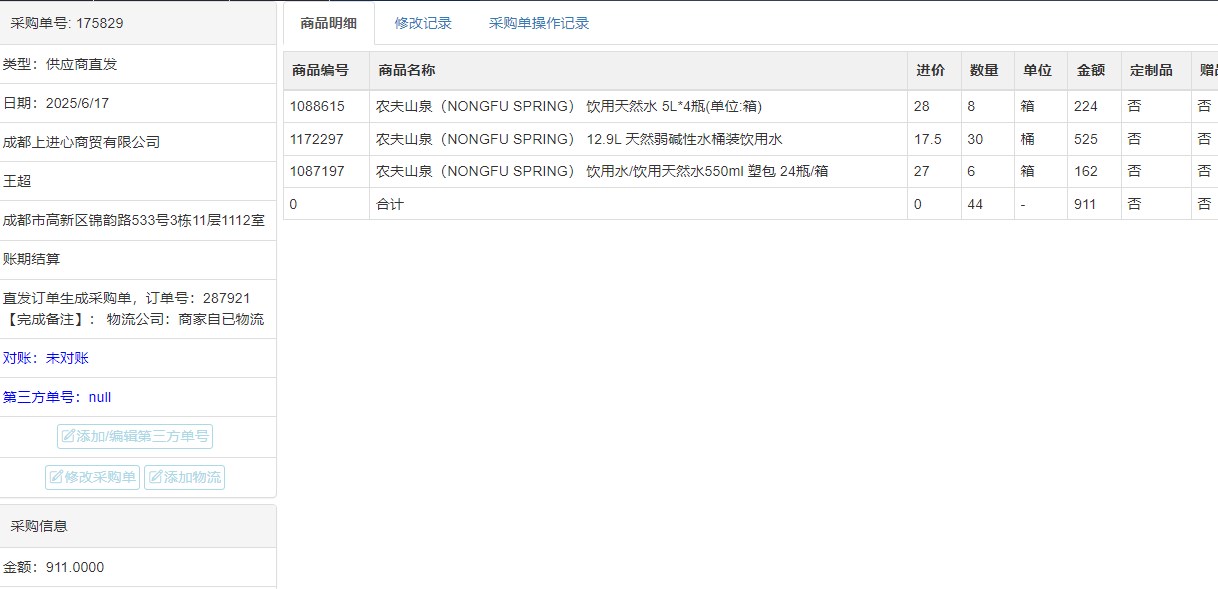This screenshot has height=589, width=1218.
Task: Click the 账期结算 row
Action: click(138, 259)
